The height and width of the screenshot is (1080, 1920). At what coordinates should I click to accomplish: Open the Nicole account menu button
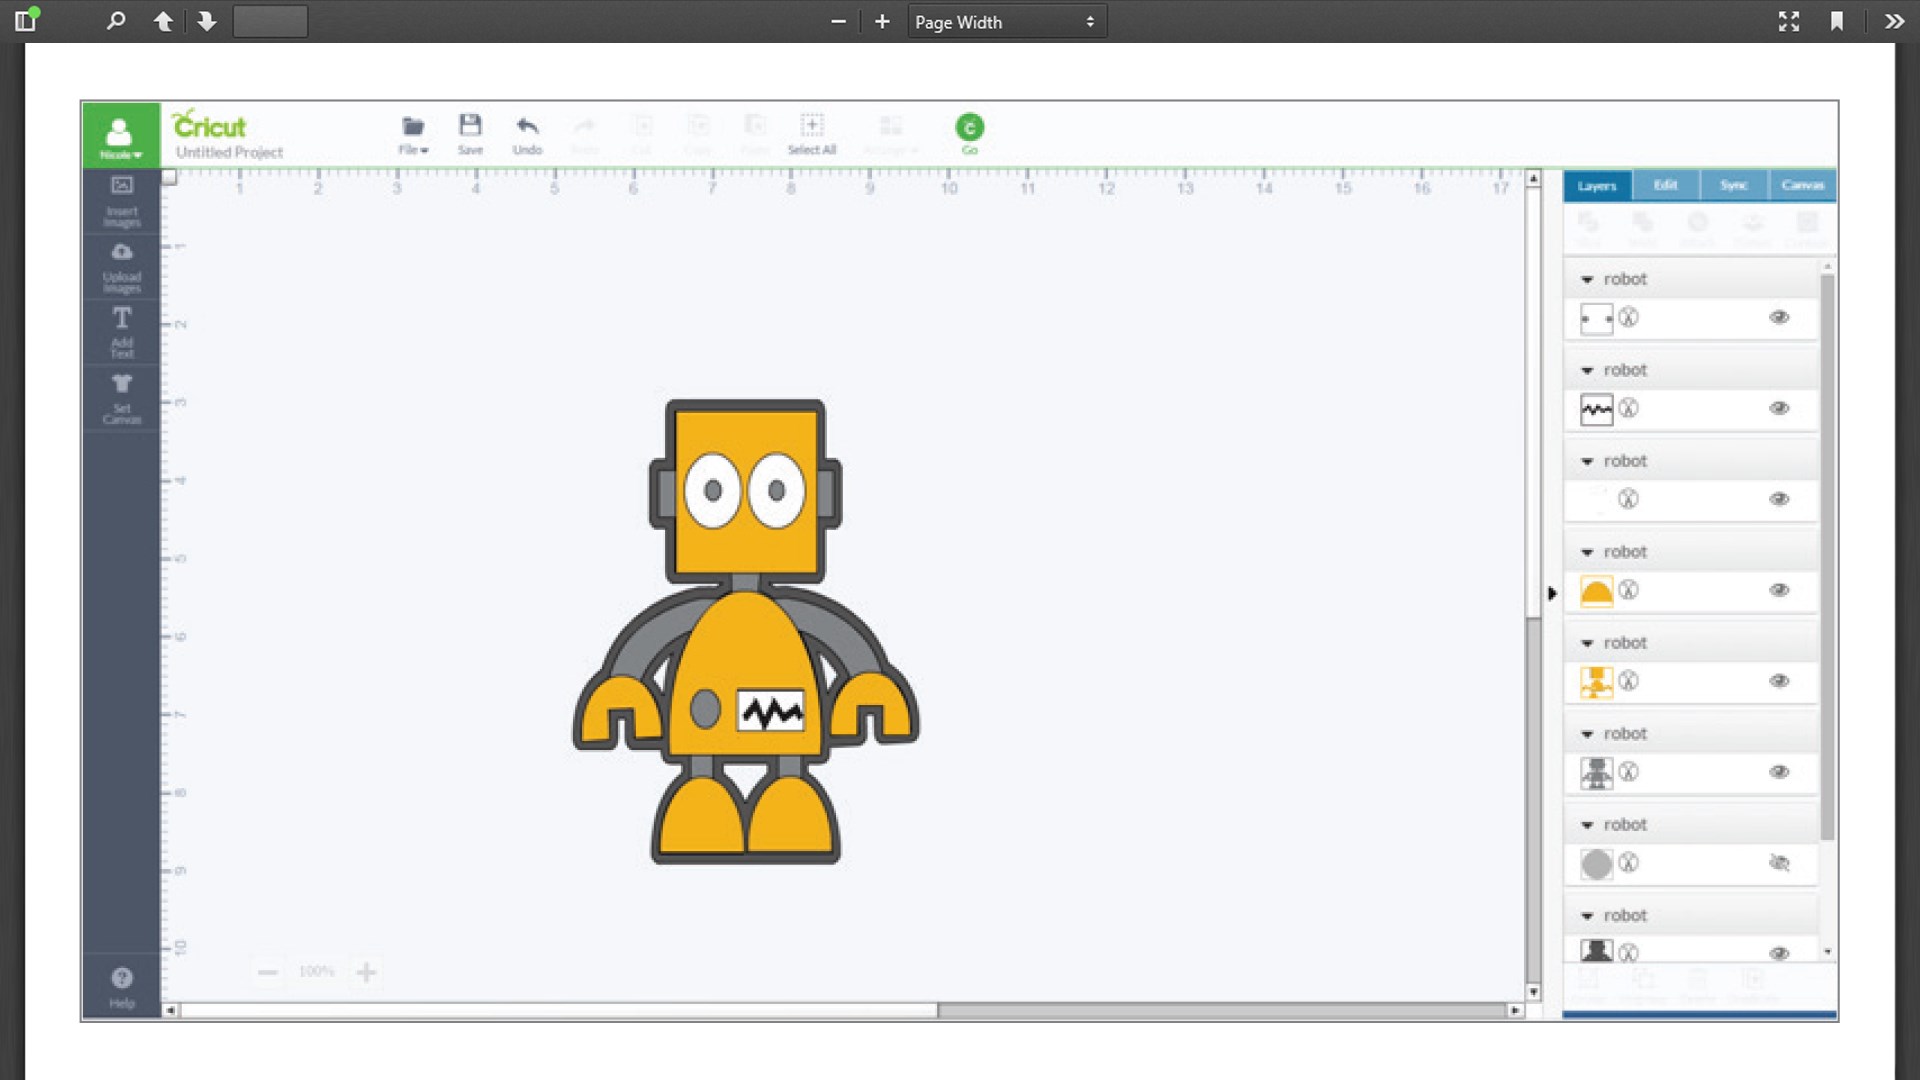click(120, 135)
